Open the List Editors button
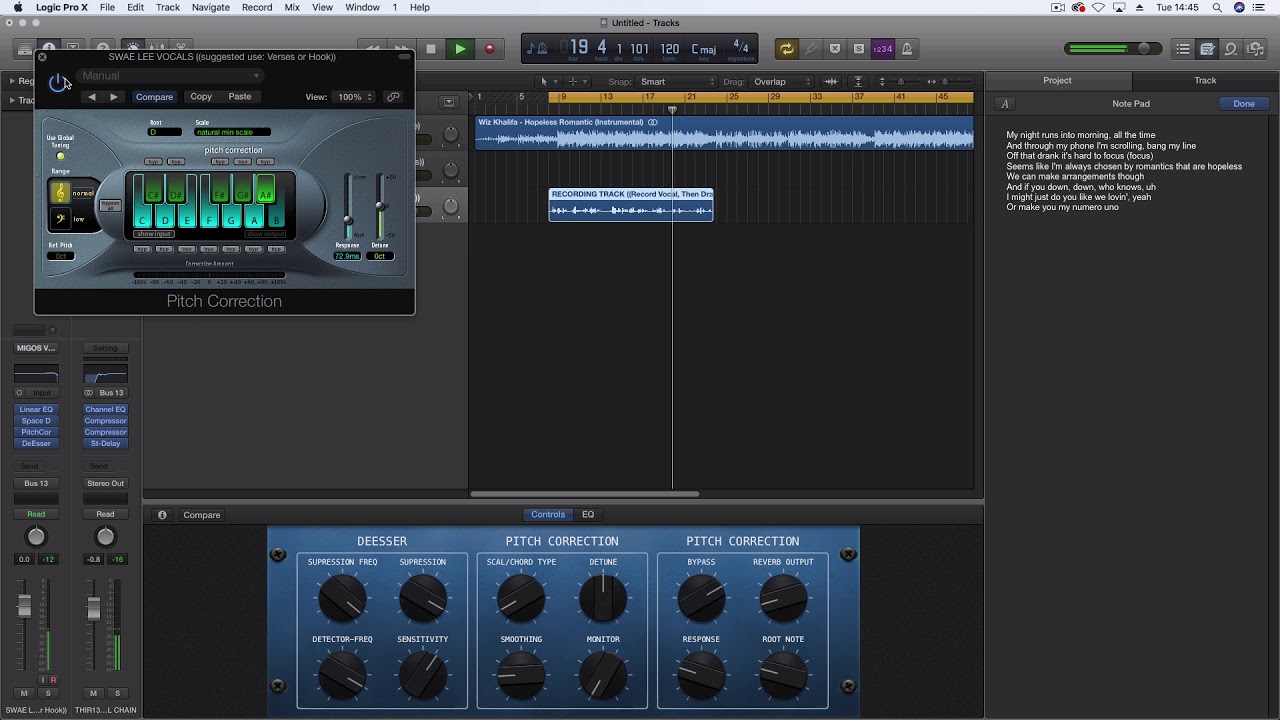Image resolution: width=1280 pixels, height=720 pixels. [1183, 48]
